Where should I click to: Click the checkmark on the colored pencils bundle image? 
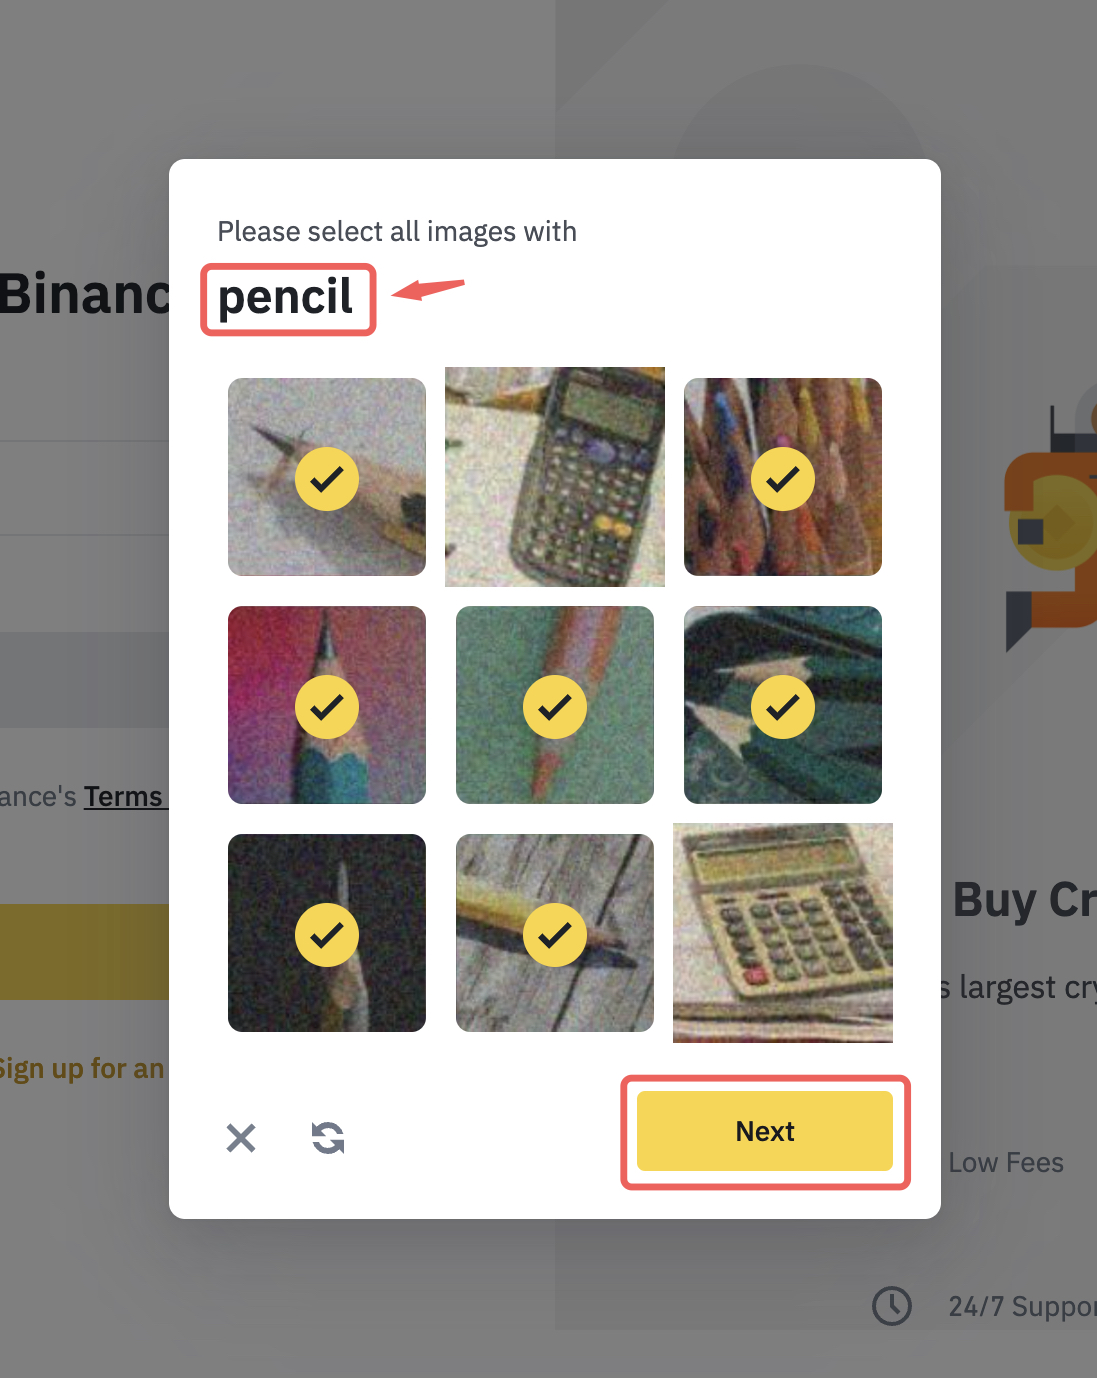(x=783, y=480)
